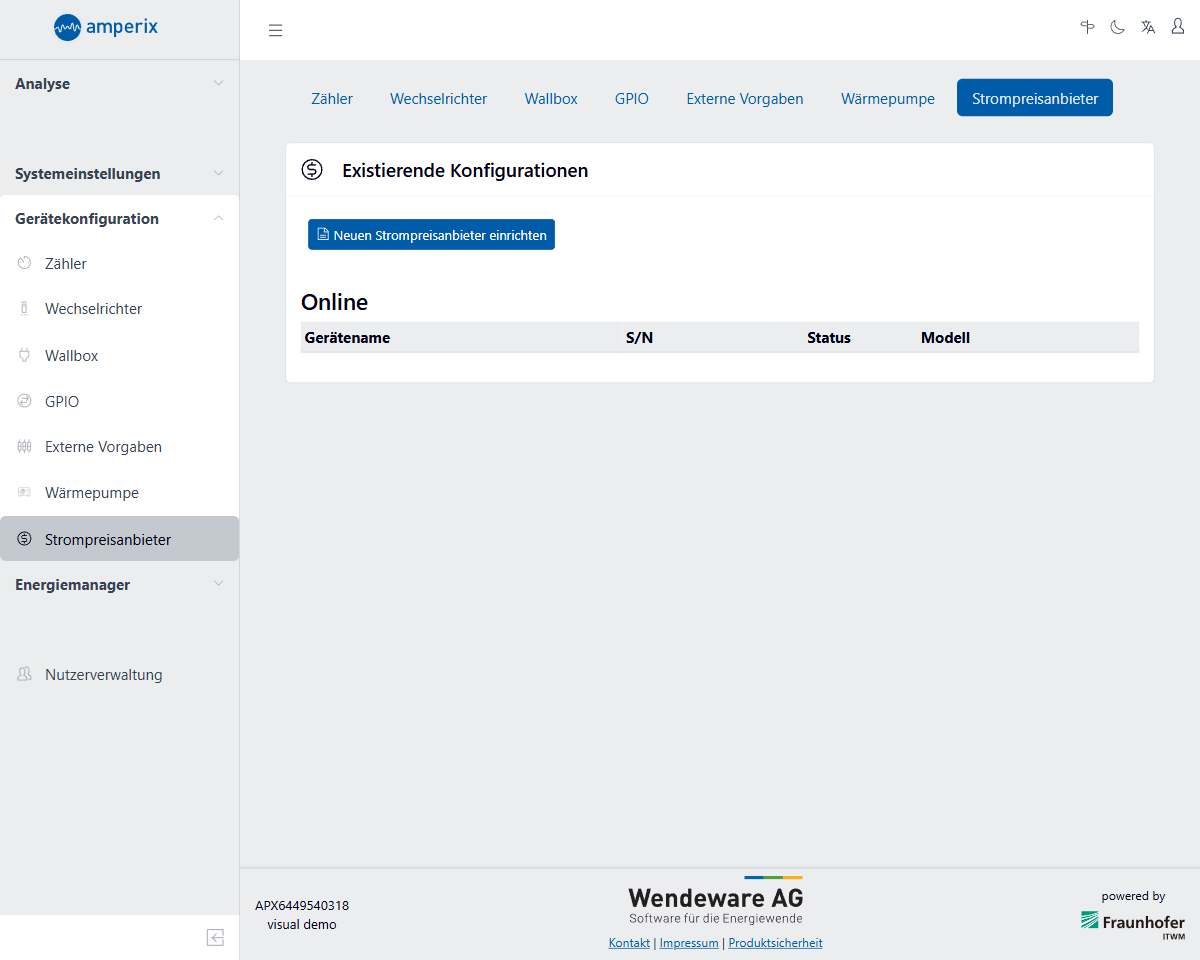Open the user profile icon
This screenshot has width=1200, height=960.
click(x=1178, y=27)
